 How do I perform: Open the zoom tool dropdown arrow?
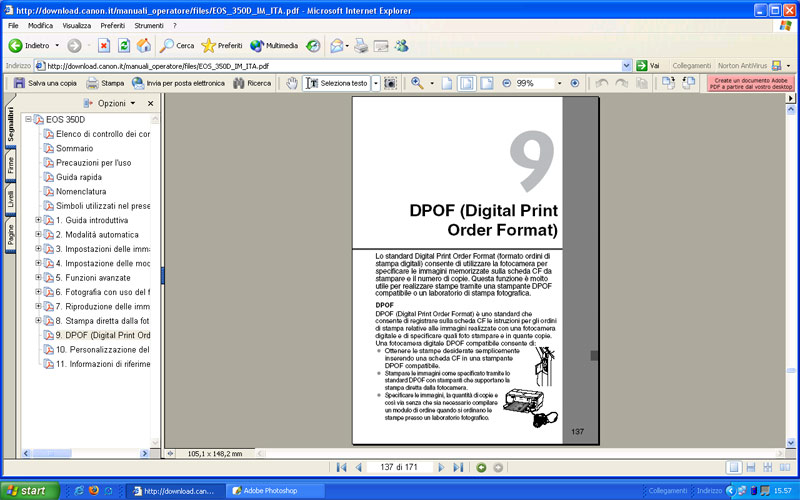(432, 83)
